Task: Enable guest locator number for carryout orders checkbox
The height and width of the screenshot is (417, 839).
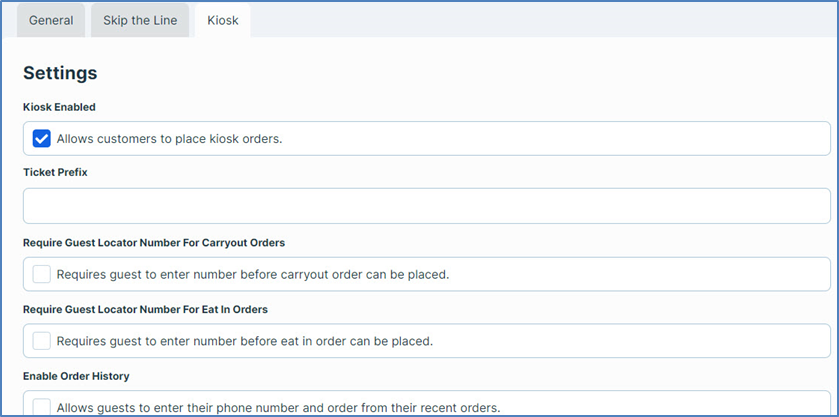Action: point(42,274)
